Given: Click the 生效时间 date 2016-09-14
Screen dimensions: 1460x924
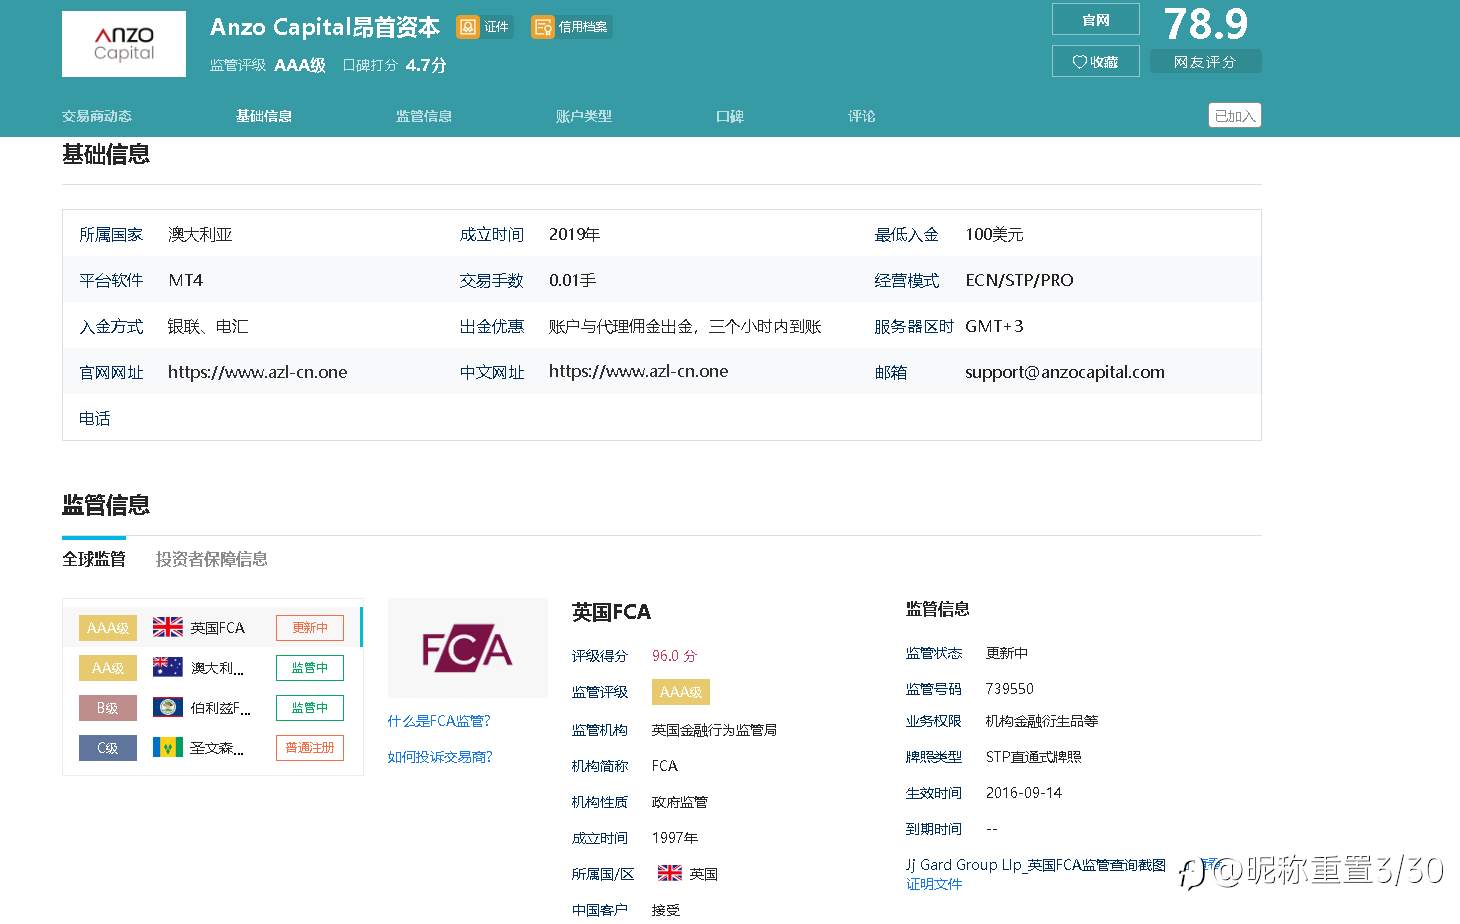Looking at the screenshot, I should tap(1024, 793).
